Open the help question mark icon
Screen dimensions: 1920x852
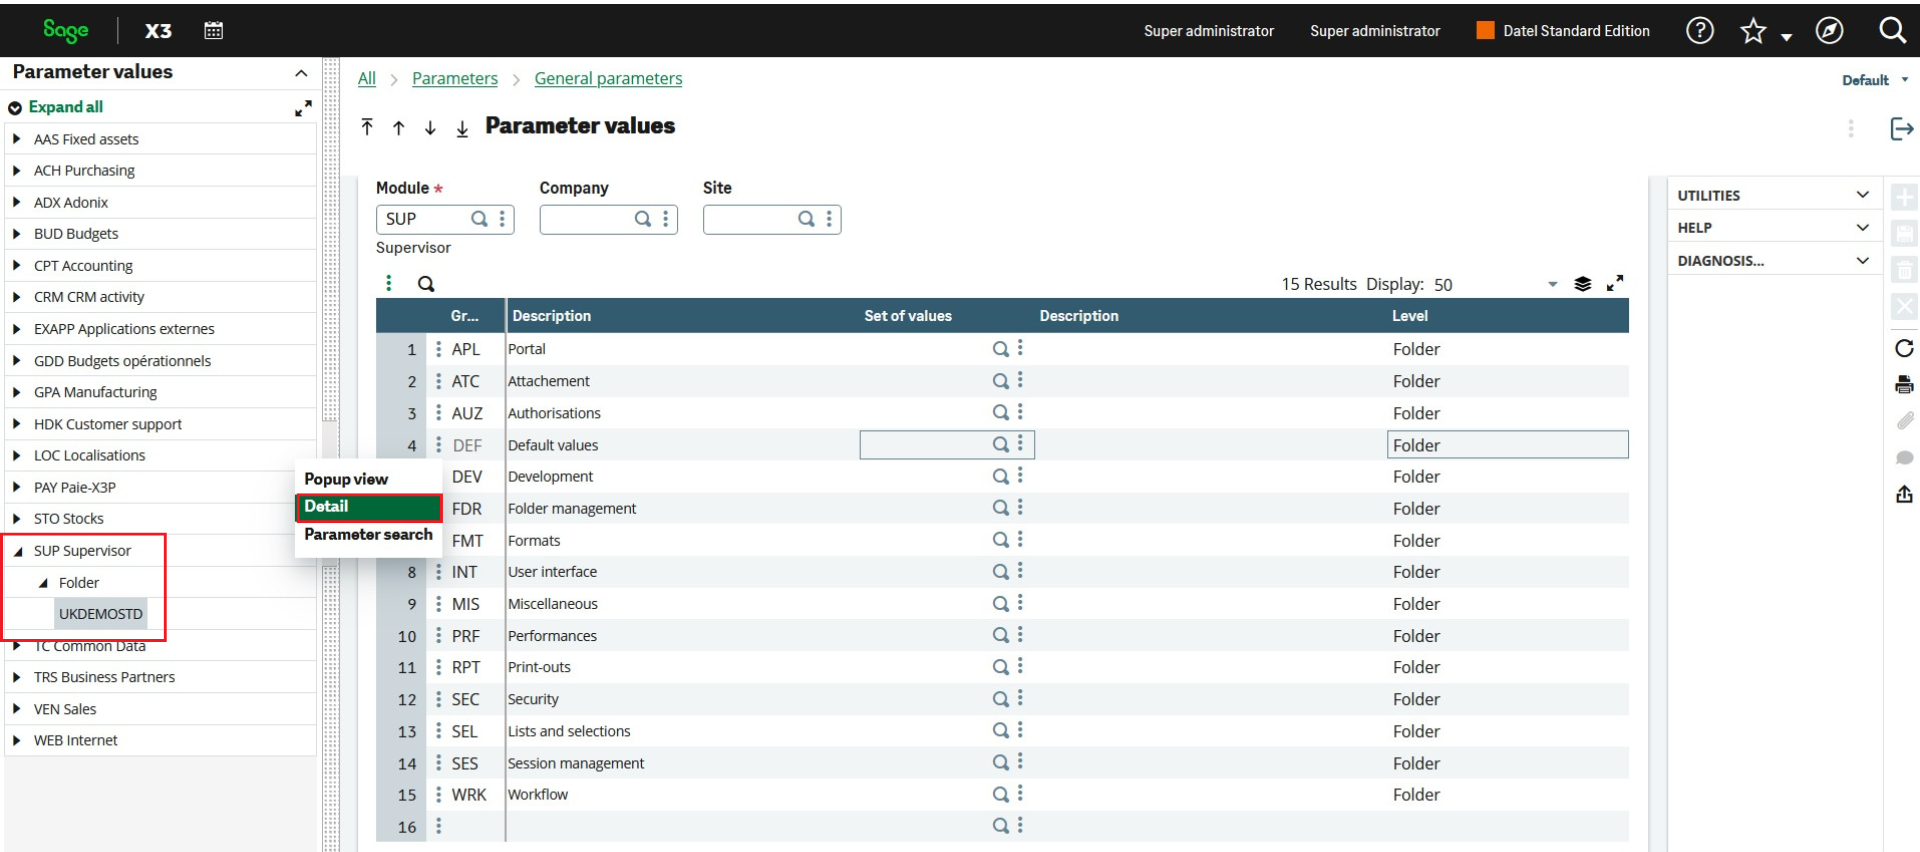(1699, 30)
